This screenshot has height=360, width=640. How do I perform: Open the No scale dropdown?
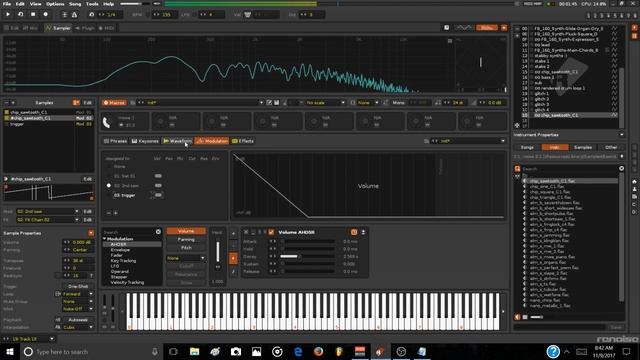tap(325, 102)
